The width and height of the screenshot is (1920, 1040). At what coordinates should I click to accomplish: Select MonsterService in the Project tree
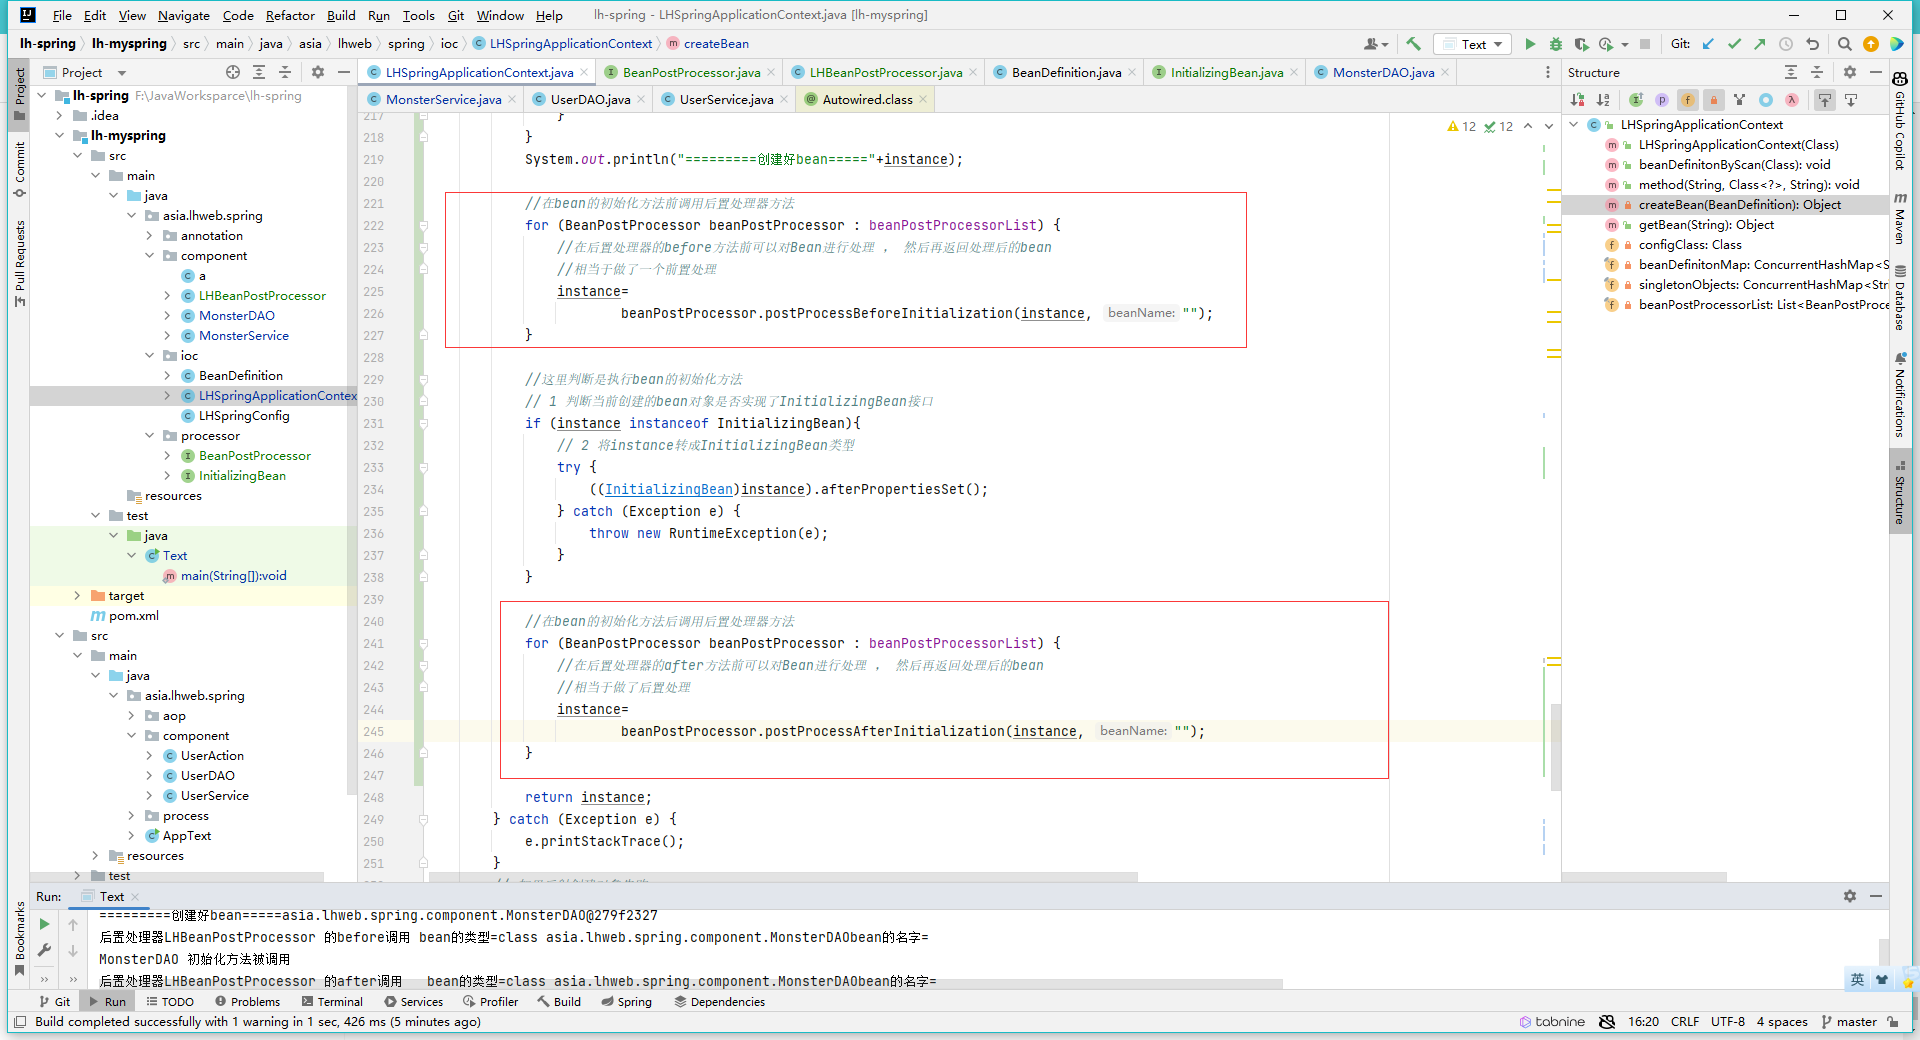243,336
